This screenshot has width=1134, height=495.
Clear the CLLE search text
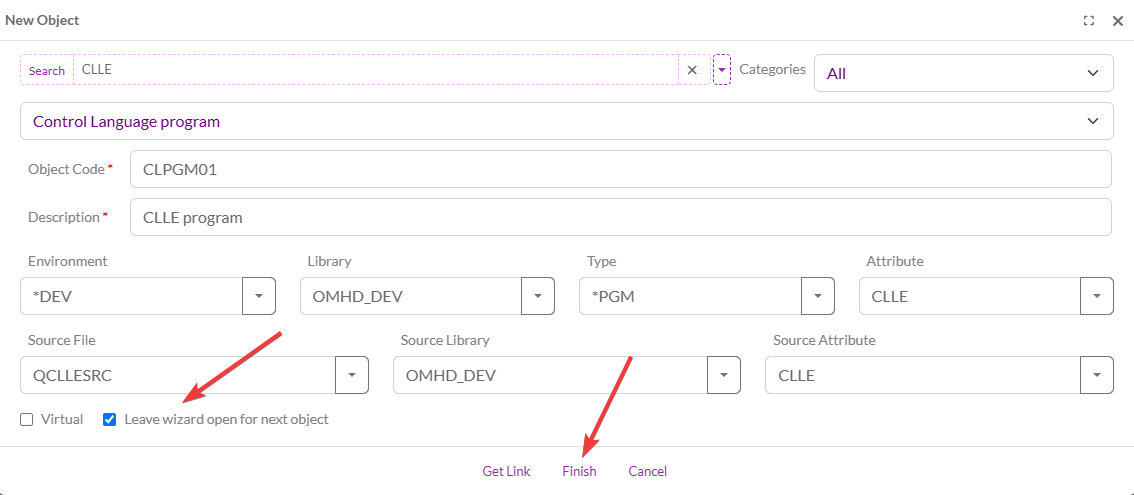[692, 70]
